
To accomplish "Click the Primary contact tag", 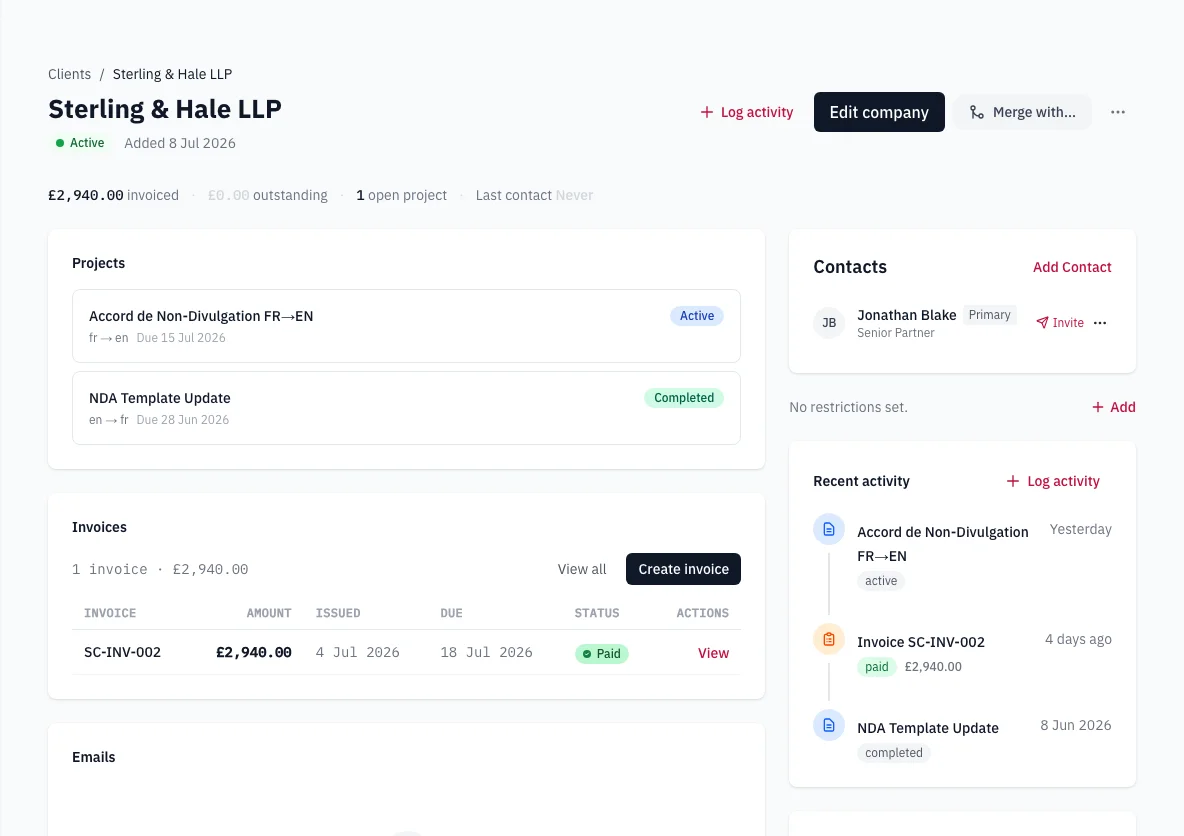I will (989, 315).
